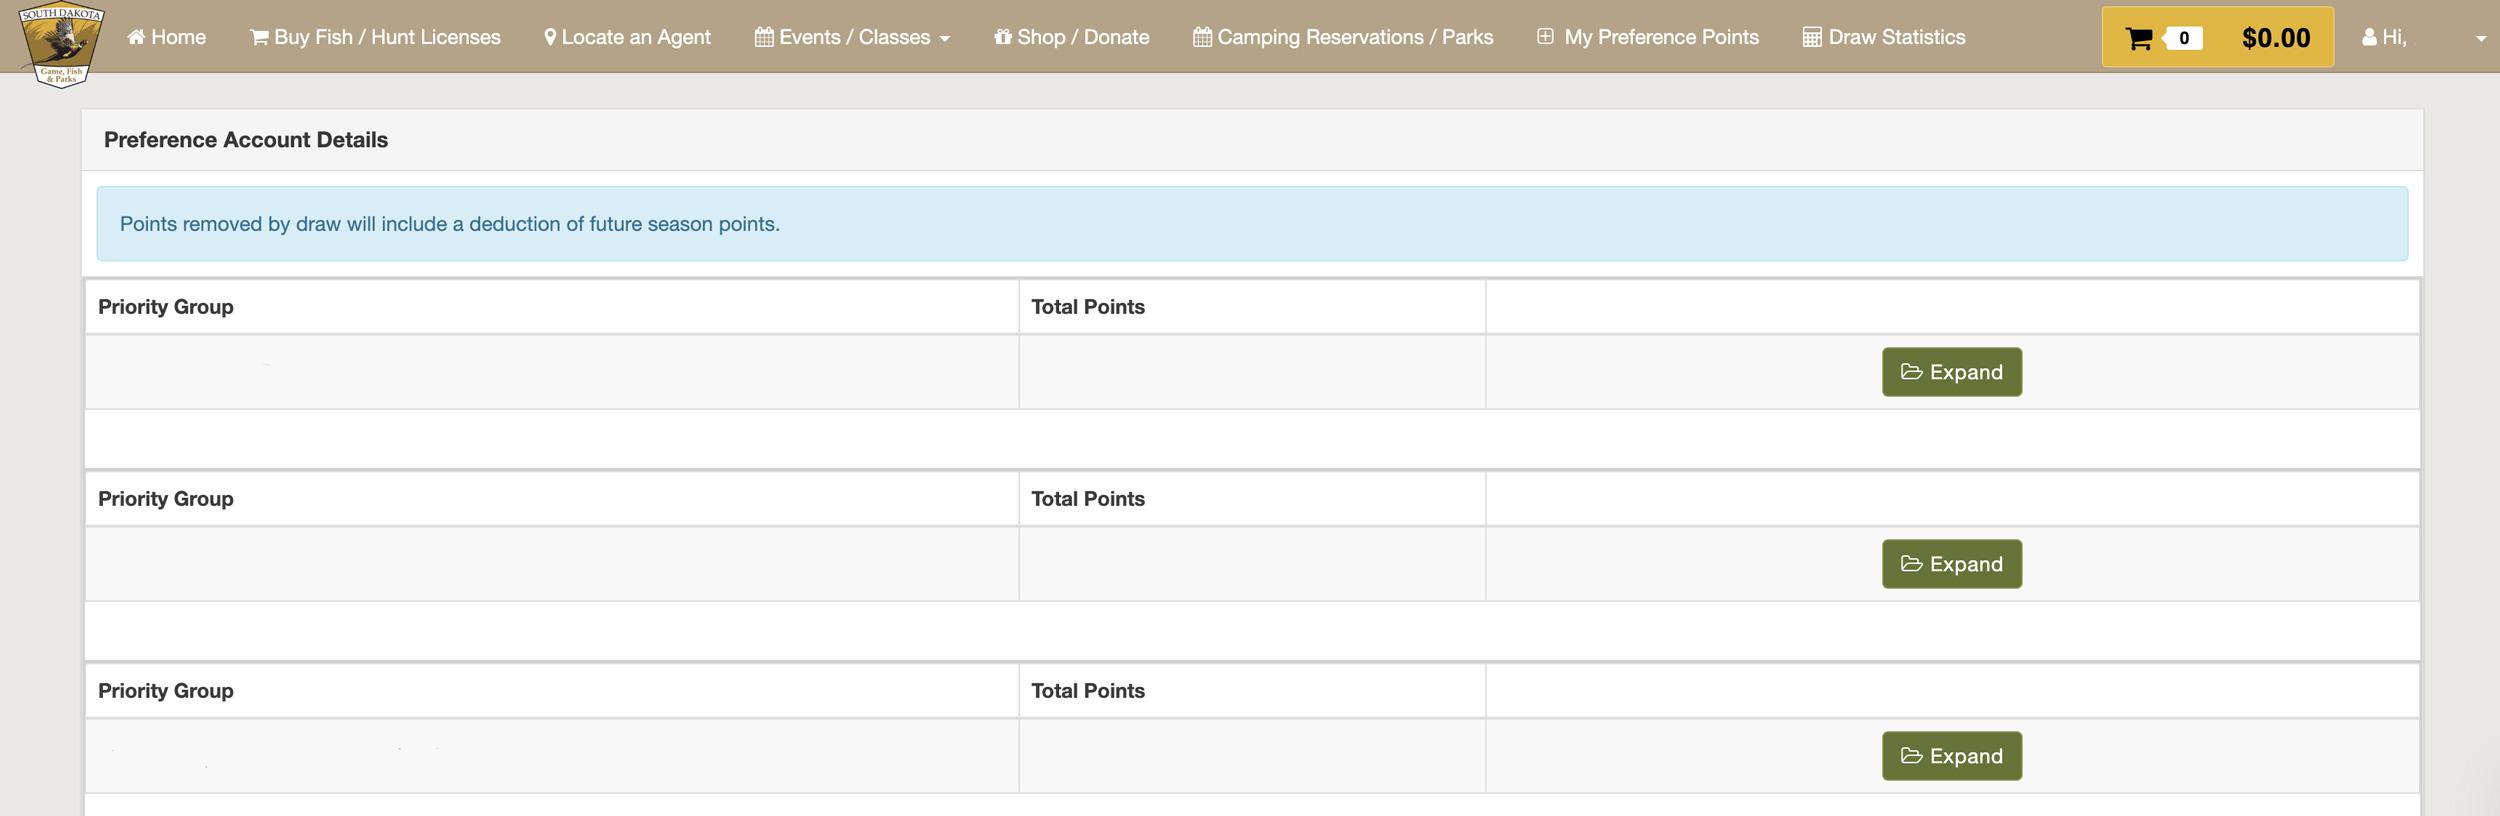Open Camping Reservations / Parks link

point(1354,38)
